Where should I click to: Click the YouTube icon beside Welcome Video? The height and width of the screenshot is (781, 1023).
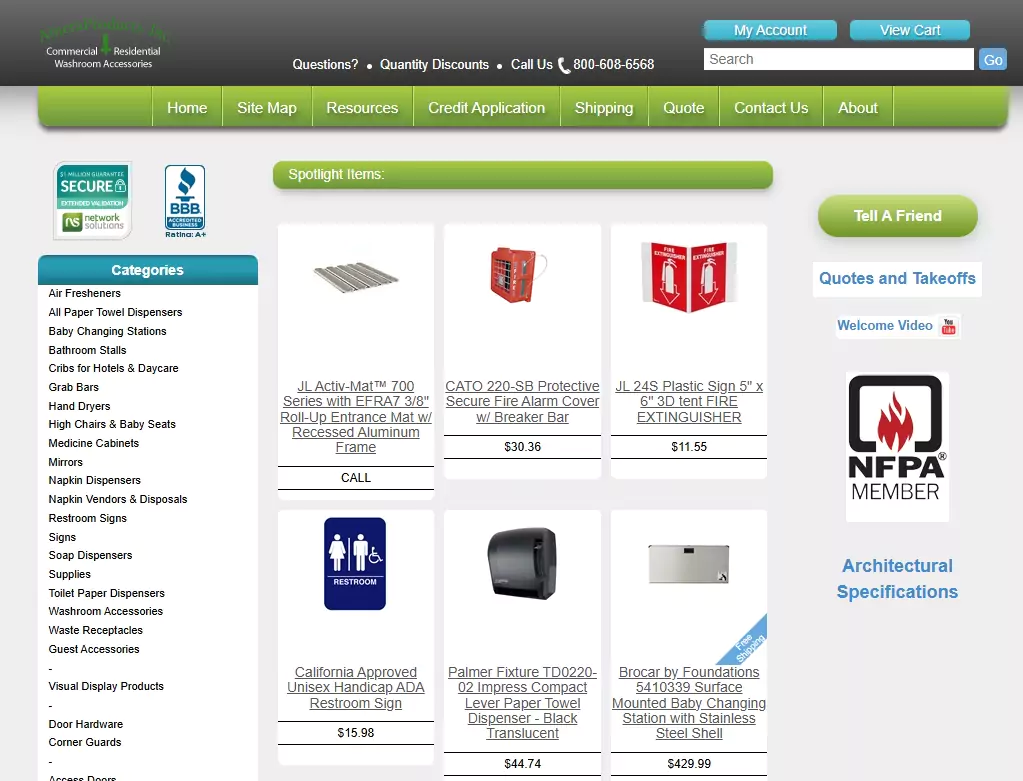pyautogui.click(x=949, y=326)
